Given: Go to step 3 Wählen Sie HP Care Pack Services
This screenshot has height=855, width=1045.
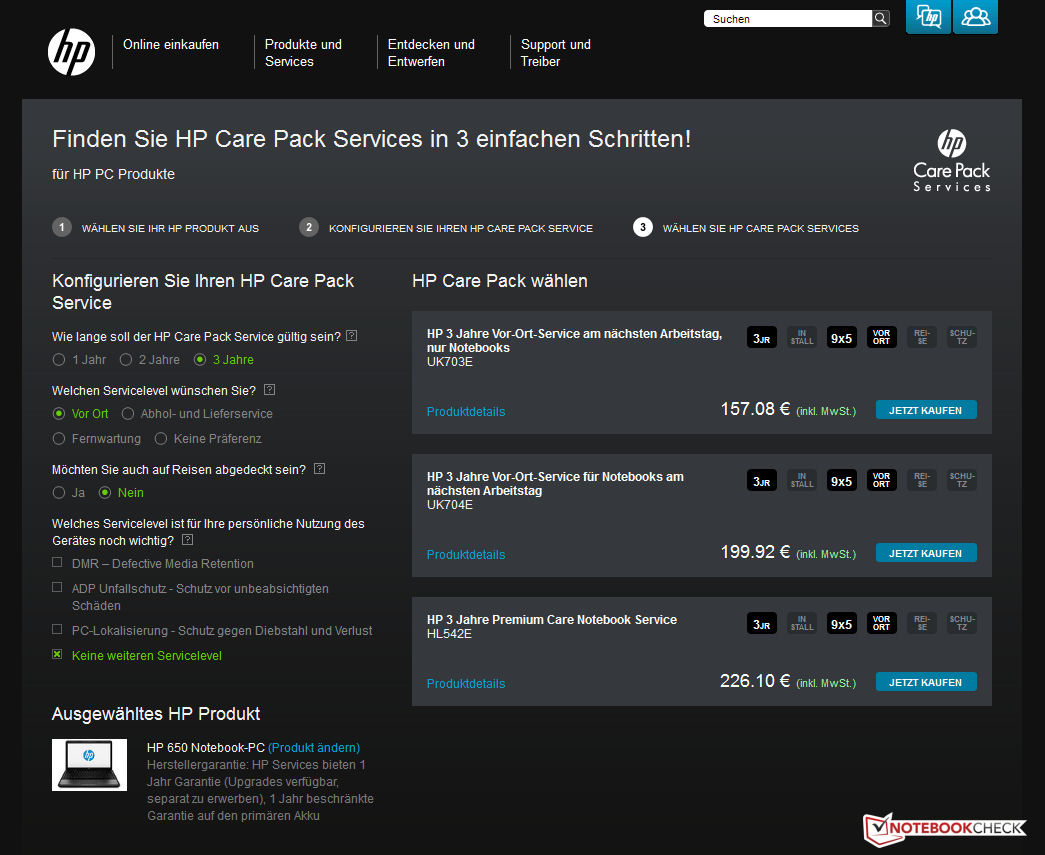Looking at the screenshot, I should (x=746, y=228).
